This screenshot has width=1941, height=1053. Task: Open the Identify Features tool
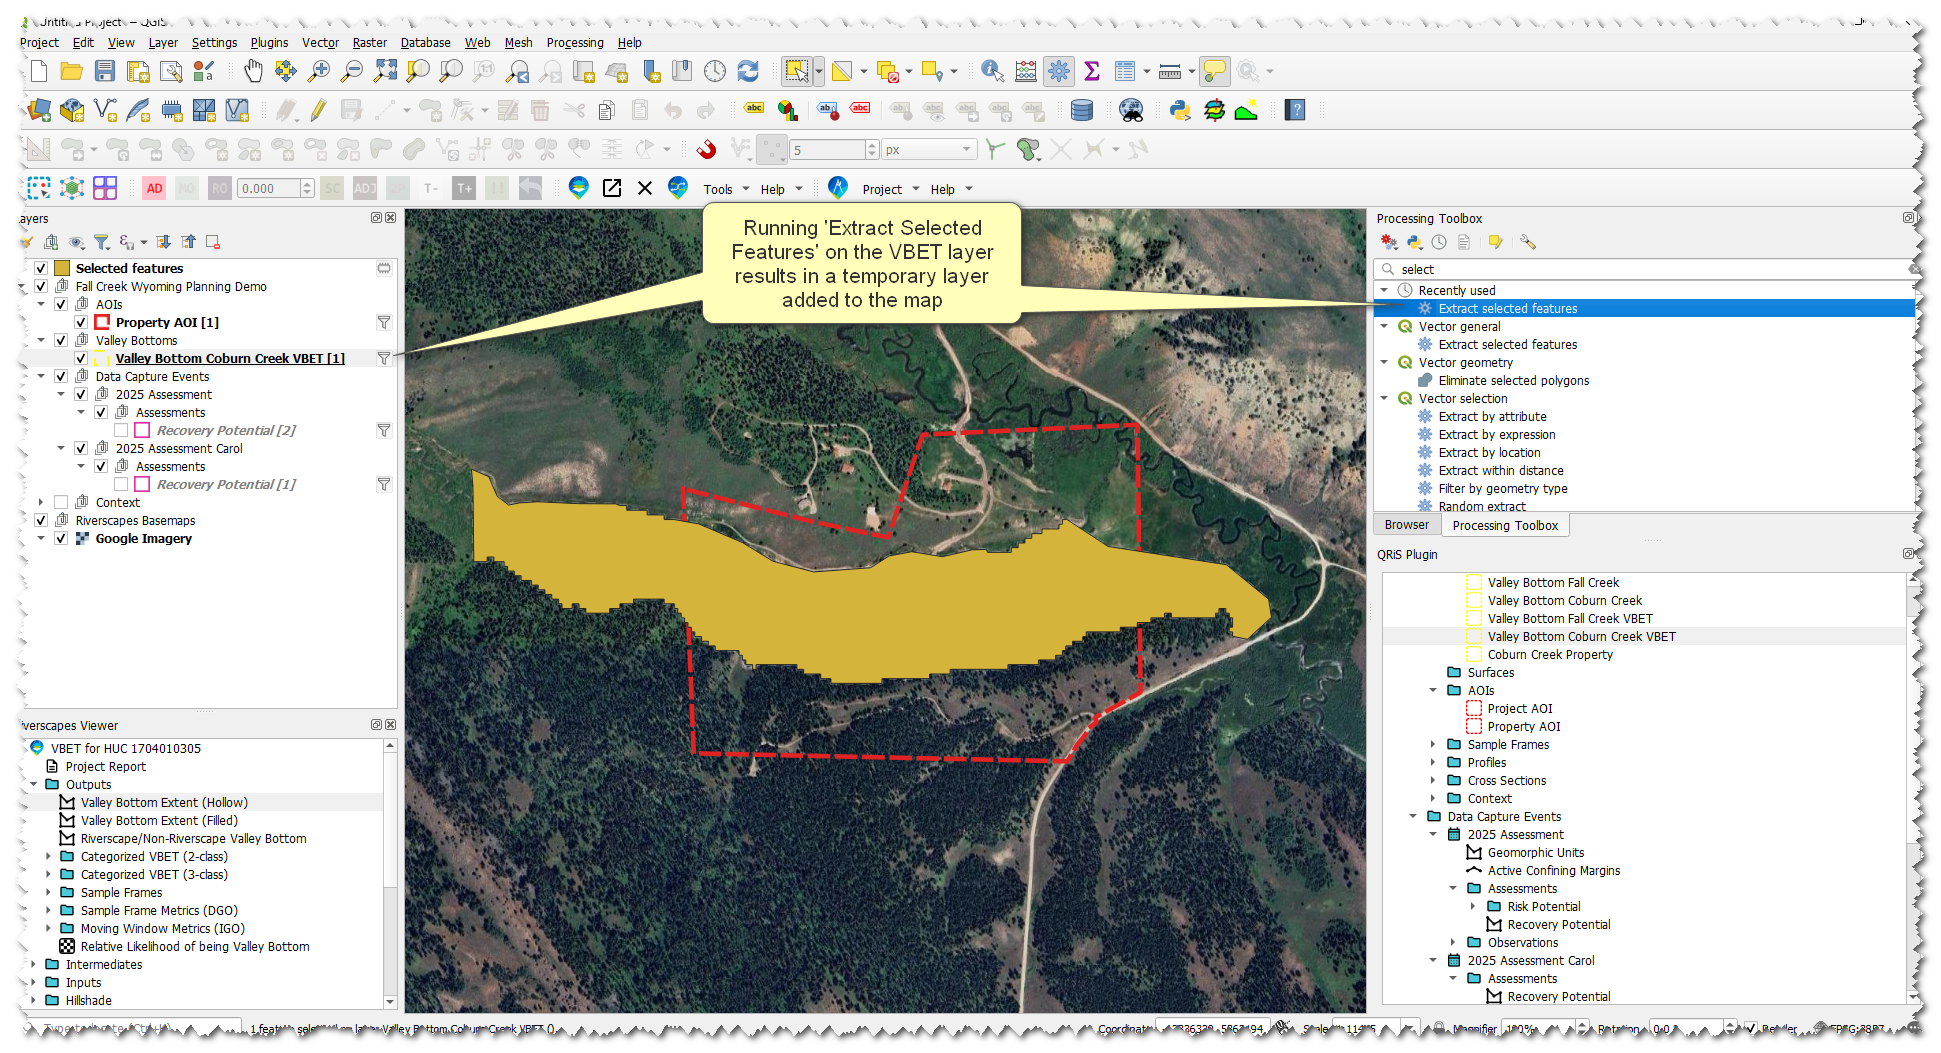[x=991, y=71]
